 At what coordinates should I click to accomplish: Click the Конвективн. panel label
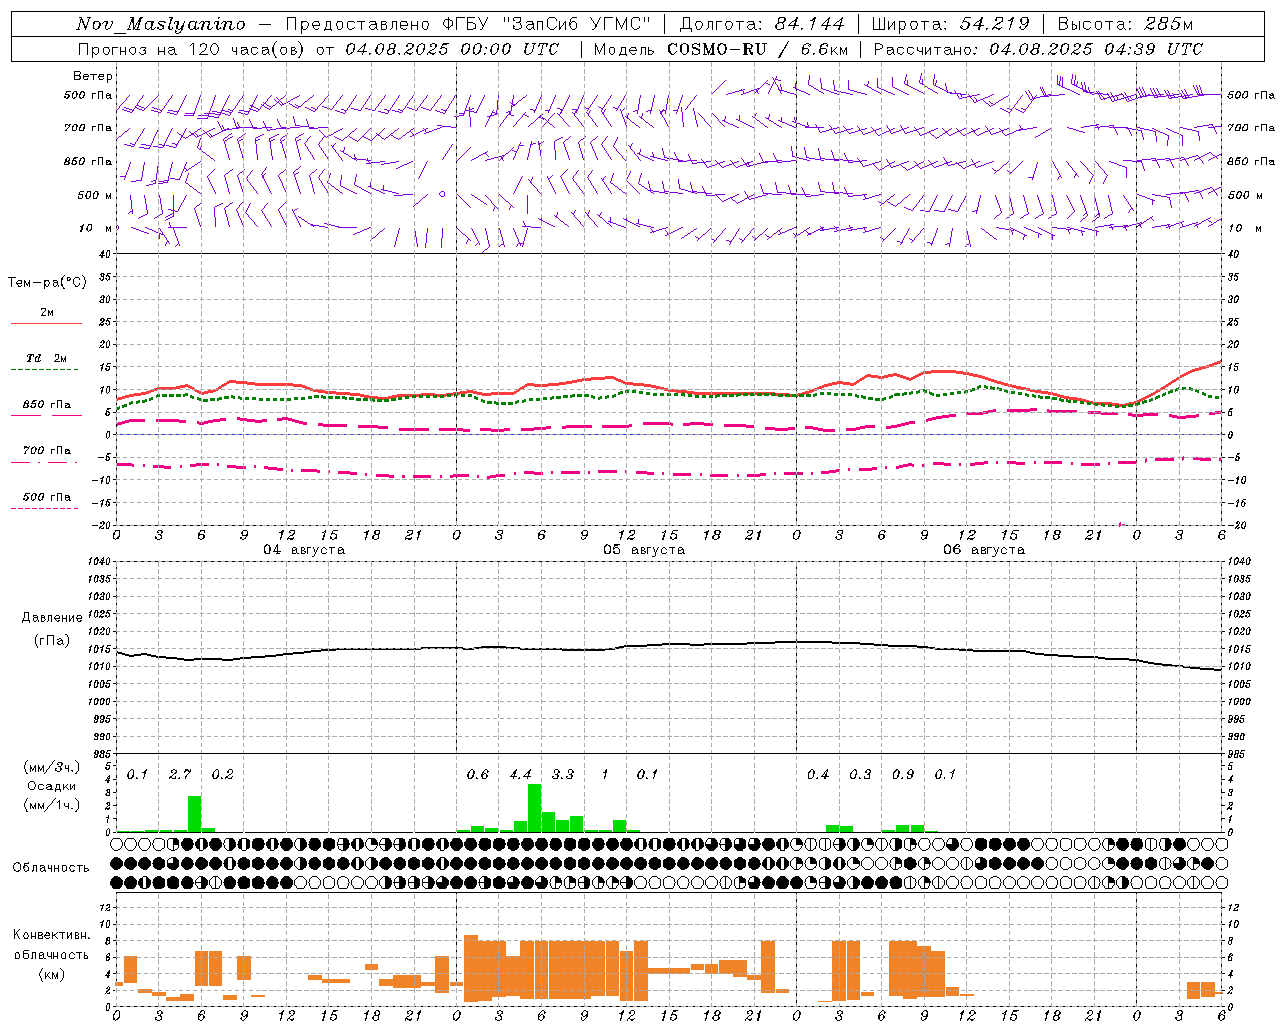pos(52,935)
